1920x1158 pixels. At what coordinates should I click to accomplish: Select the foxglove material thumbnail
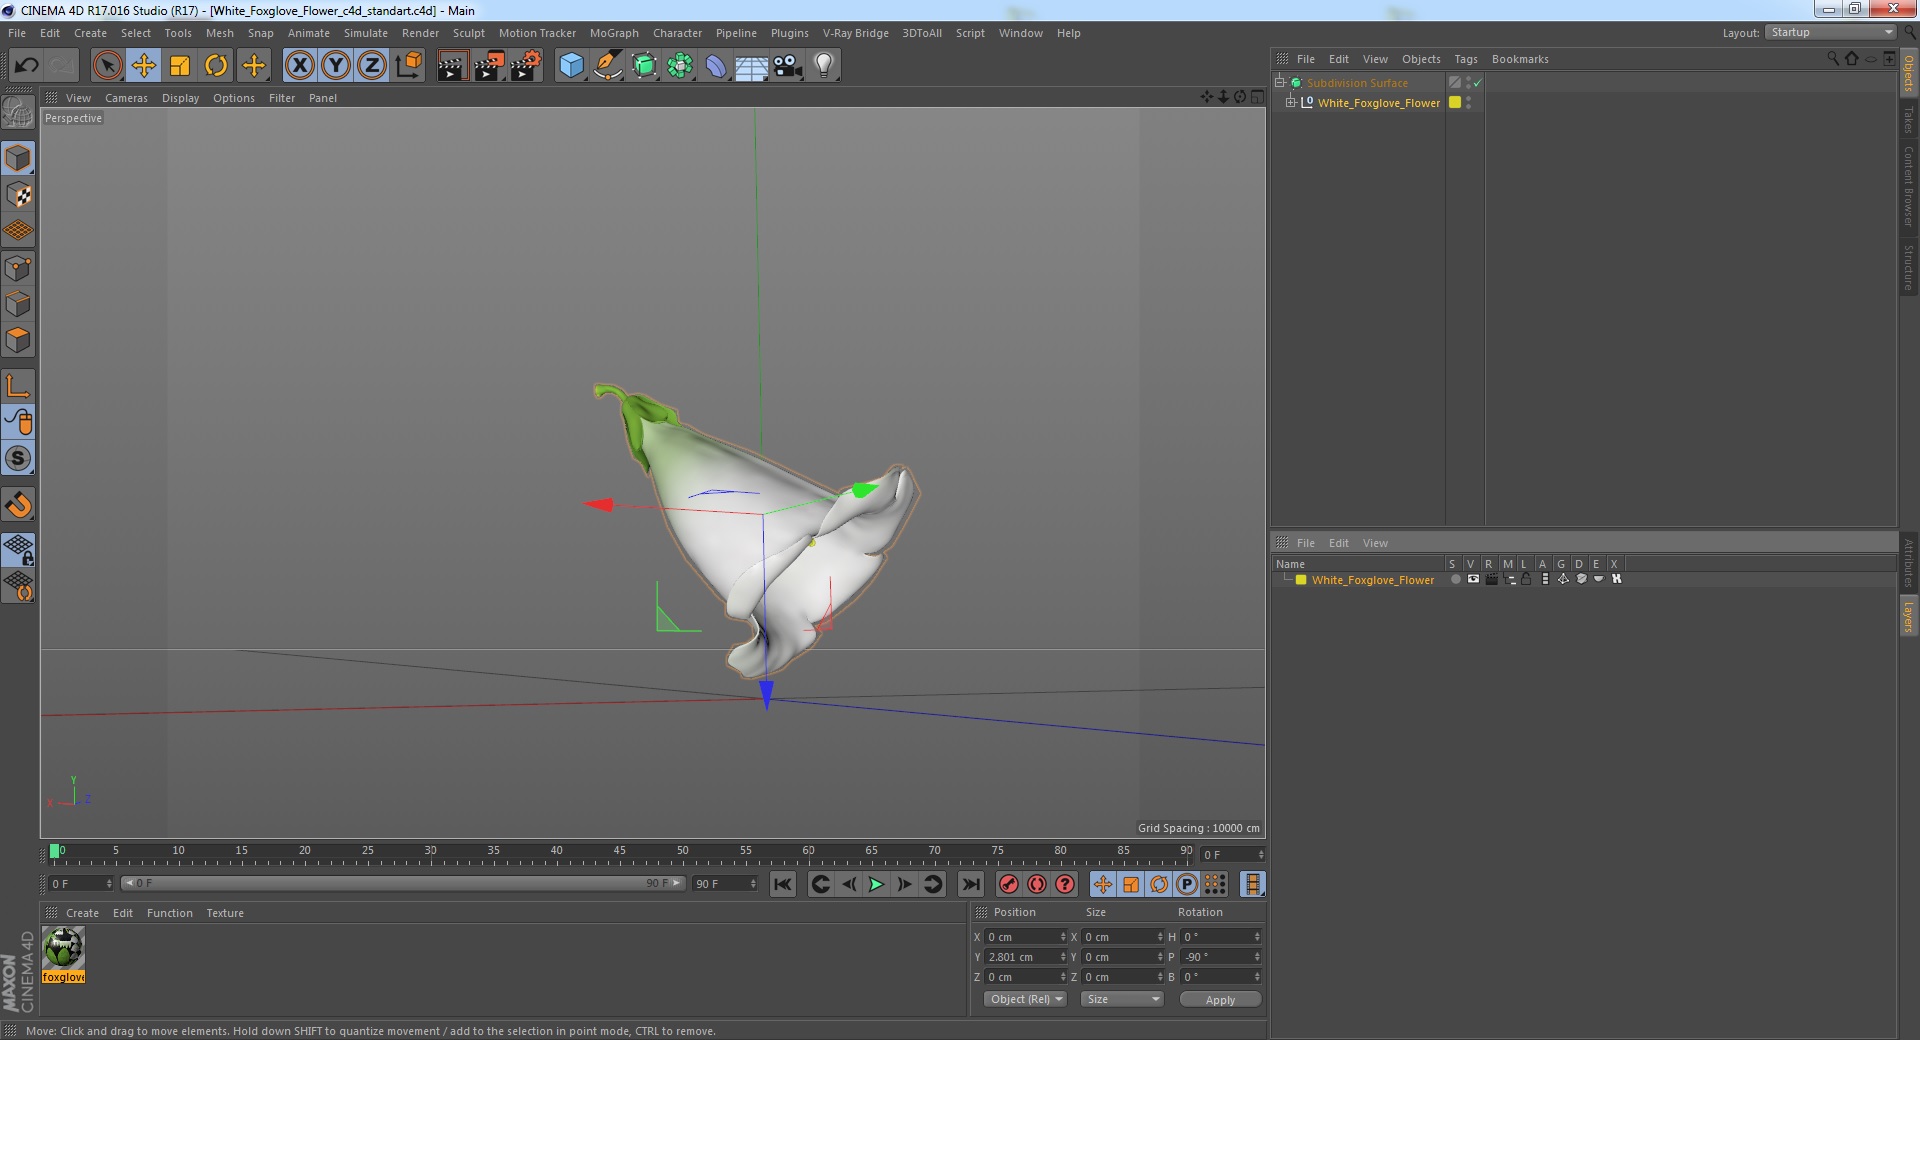[x=63, y=948]
